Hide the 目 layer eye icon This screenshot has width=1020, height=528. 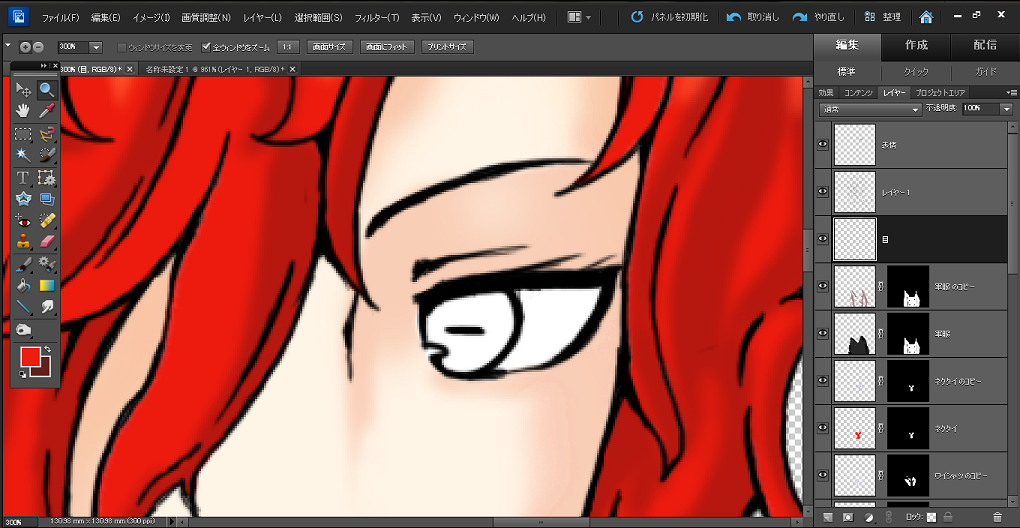pos(823,239)
